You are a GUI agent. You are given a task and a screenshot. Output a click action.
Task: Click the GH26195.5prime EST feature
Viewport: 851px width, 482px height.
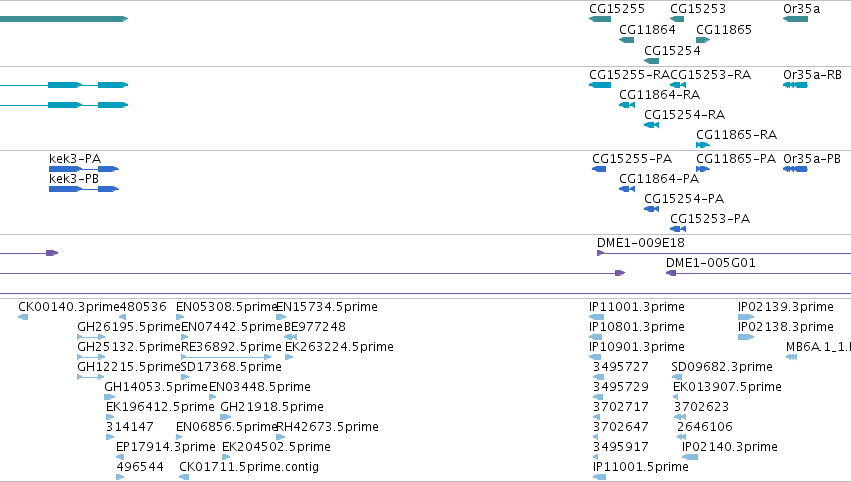click(x=91, y=337)
